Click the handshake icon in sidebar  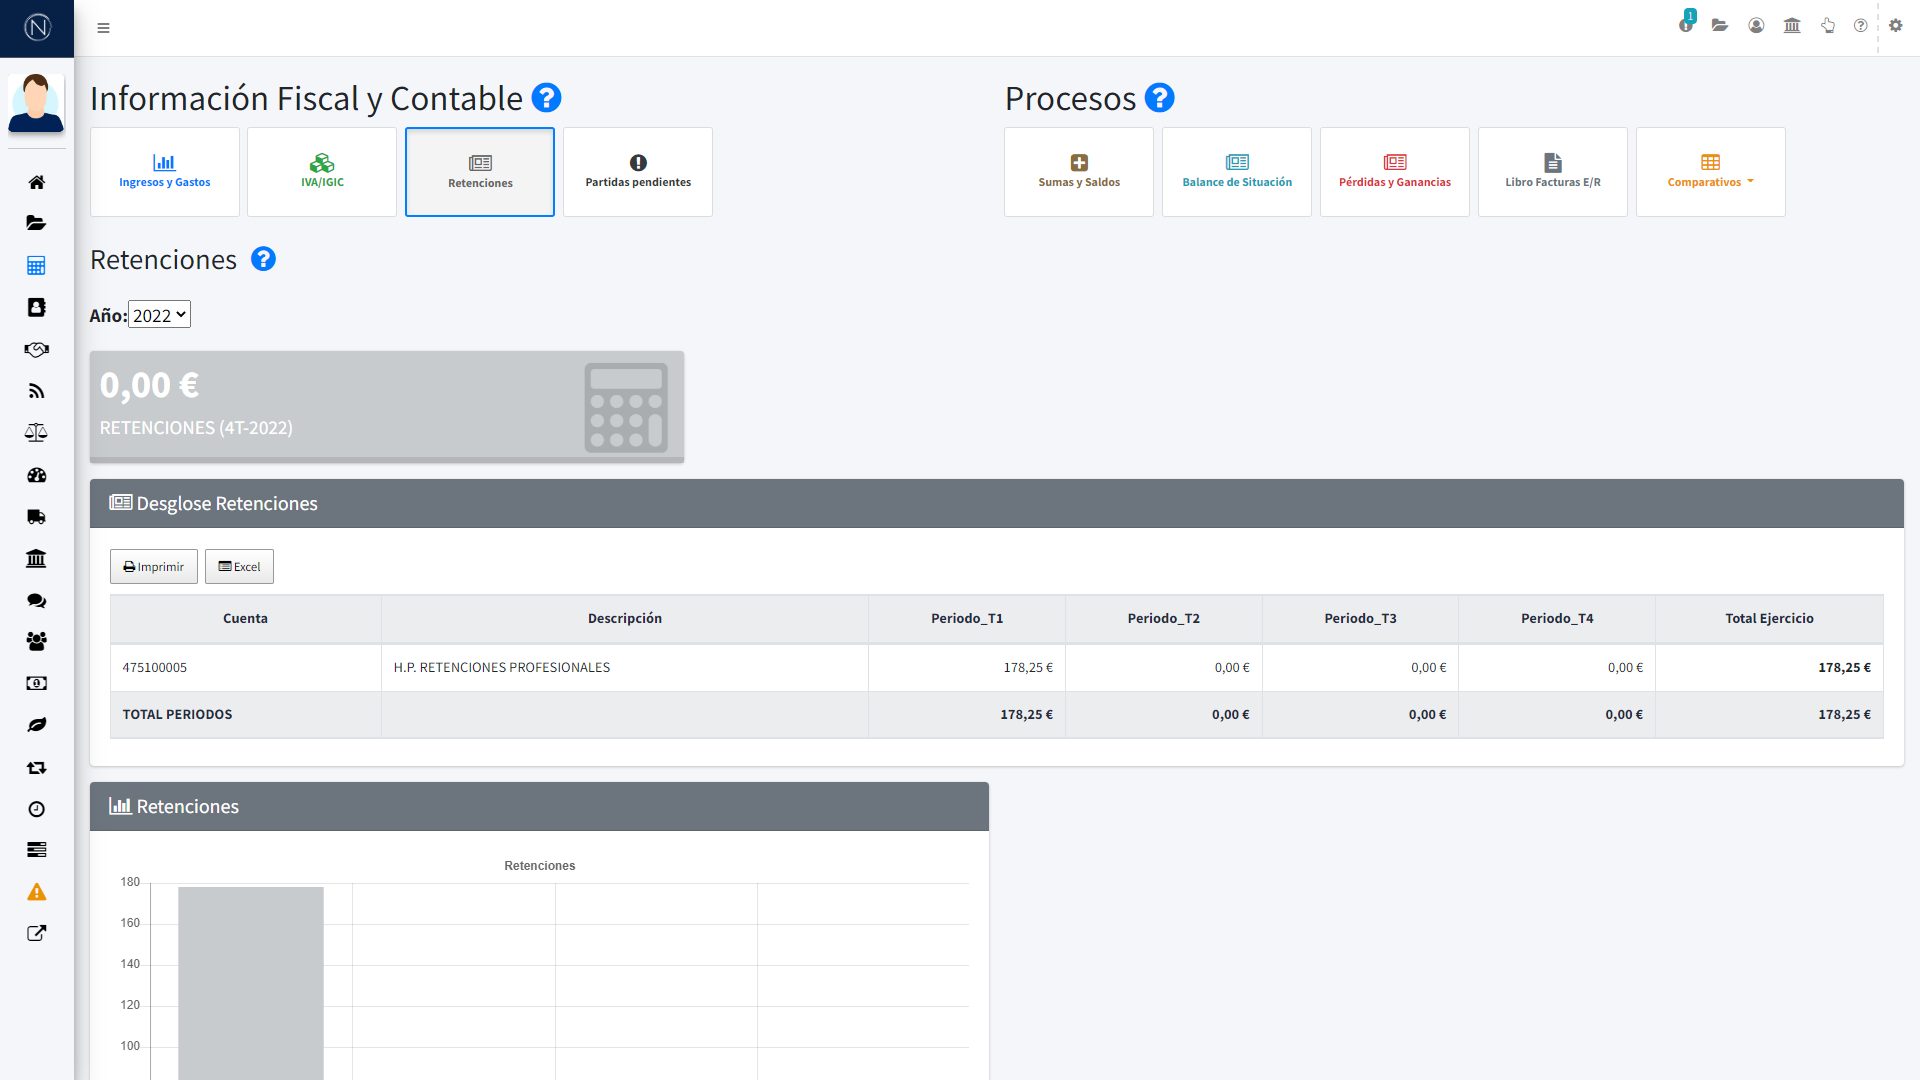(x=36, y=350)
